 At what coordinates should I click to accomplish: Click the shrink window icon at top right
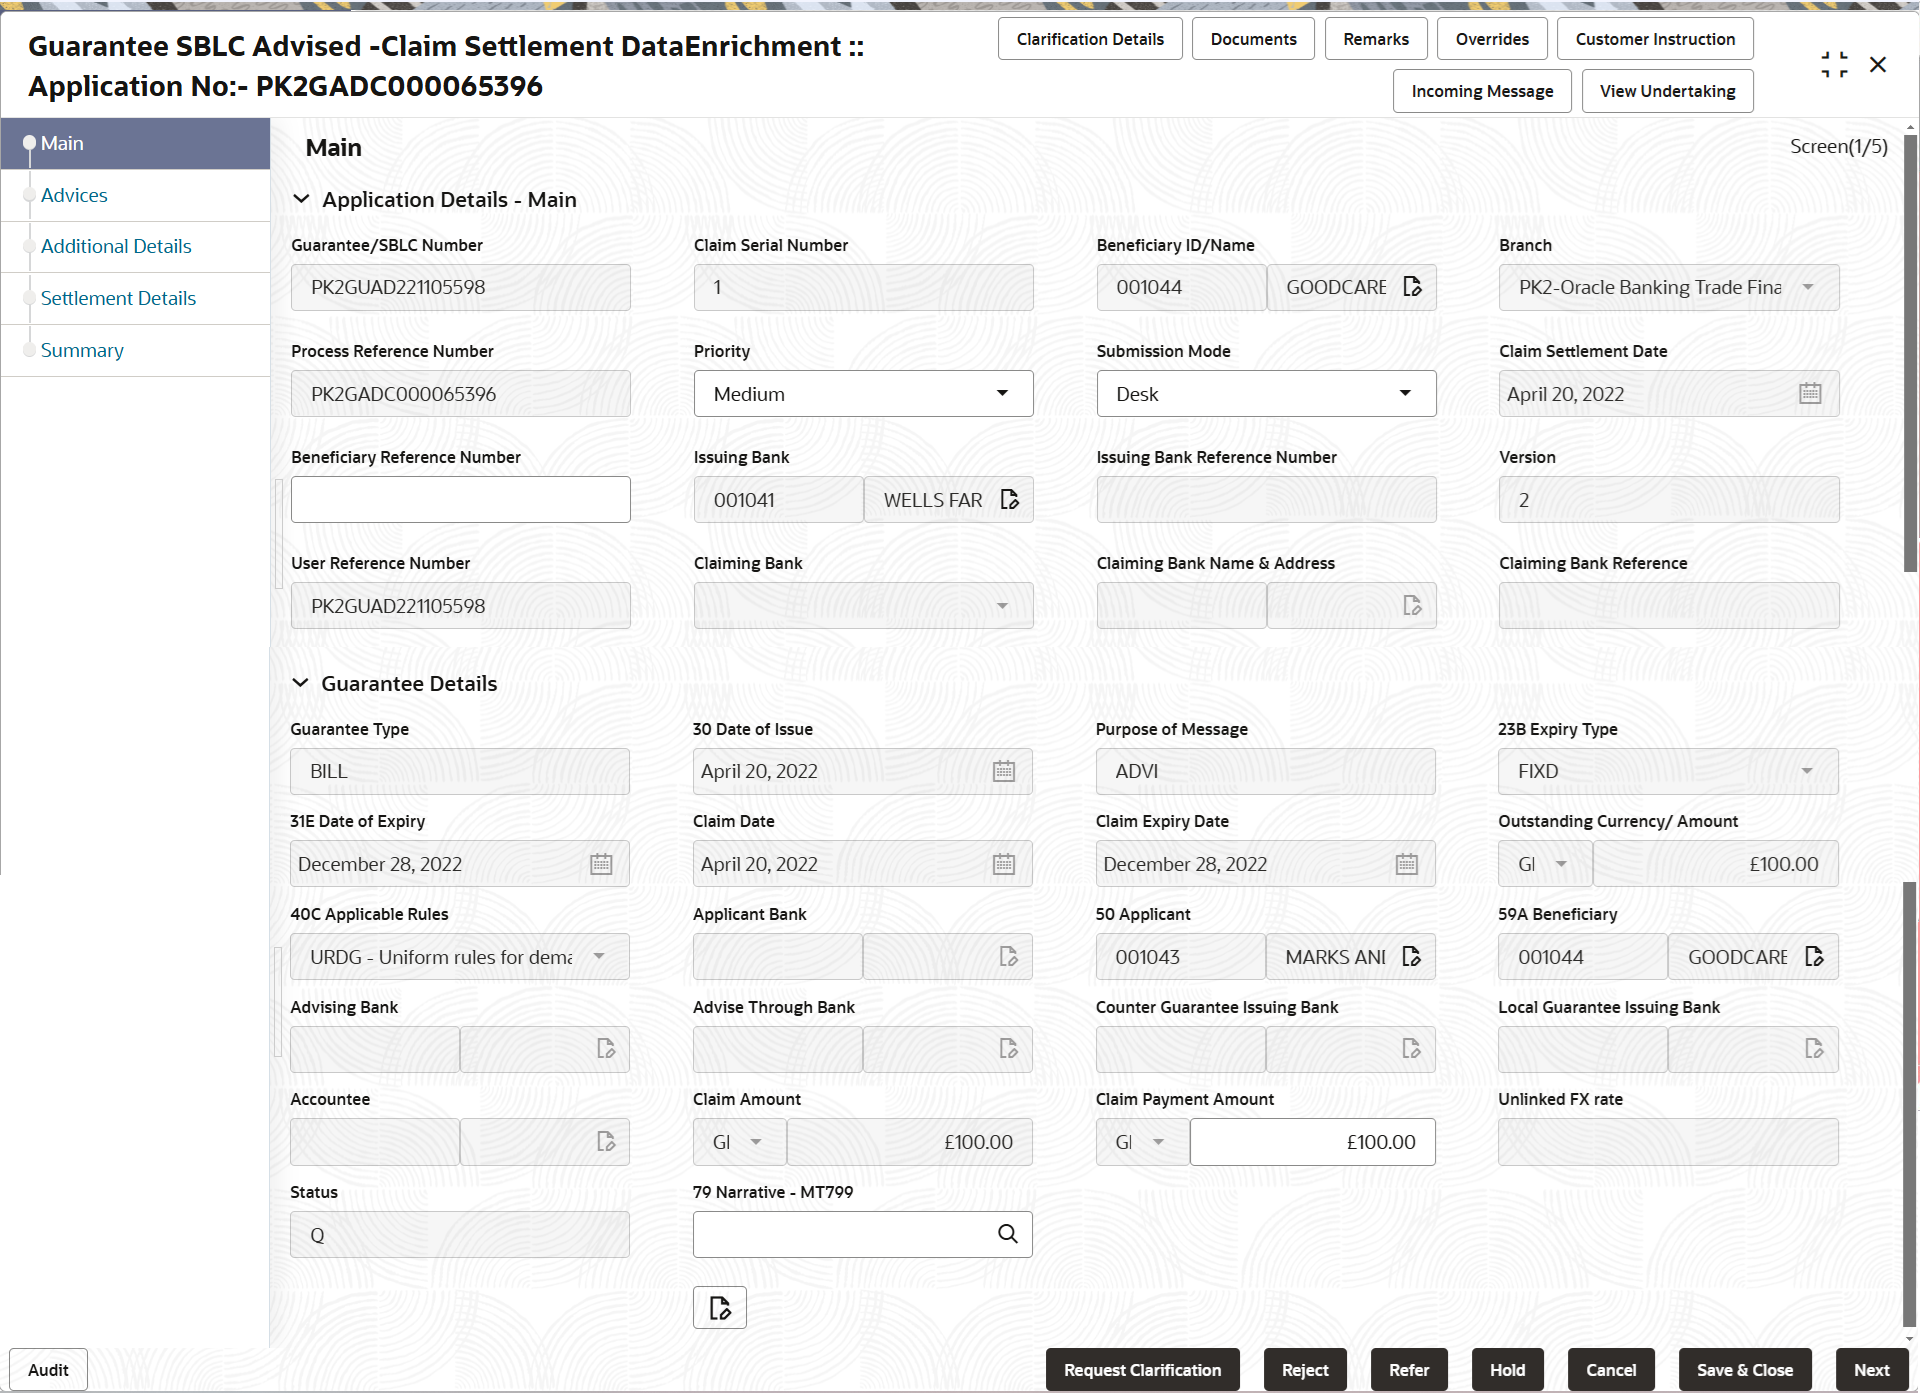tap(1834, 65)
